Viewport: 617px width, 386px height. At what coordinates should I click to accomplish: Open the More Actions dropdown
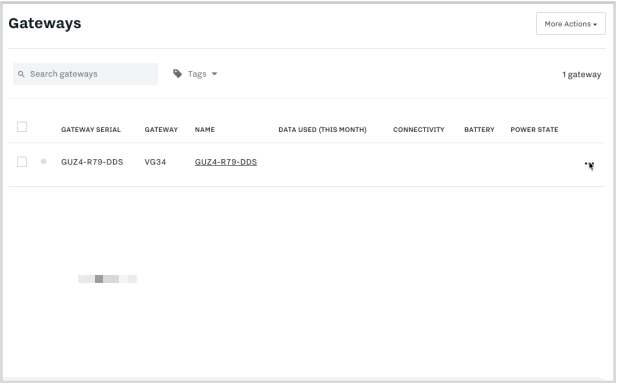571,24
